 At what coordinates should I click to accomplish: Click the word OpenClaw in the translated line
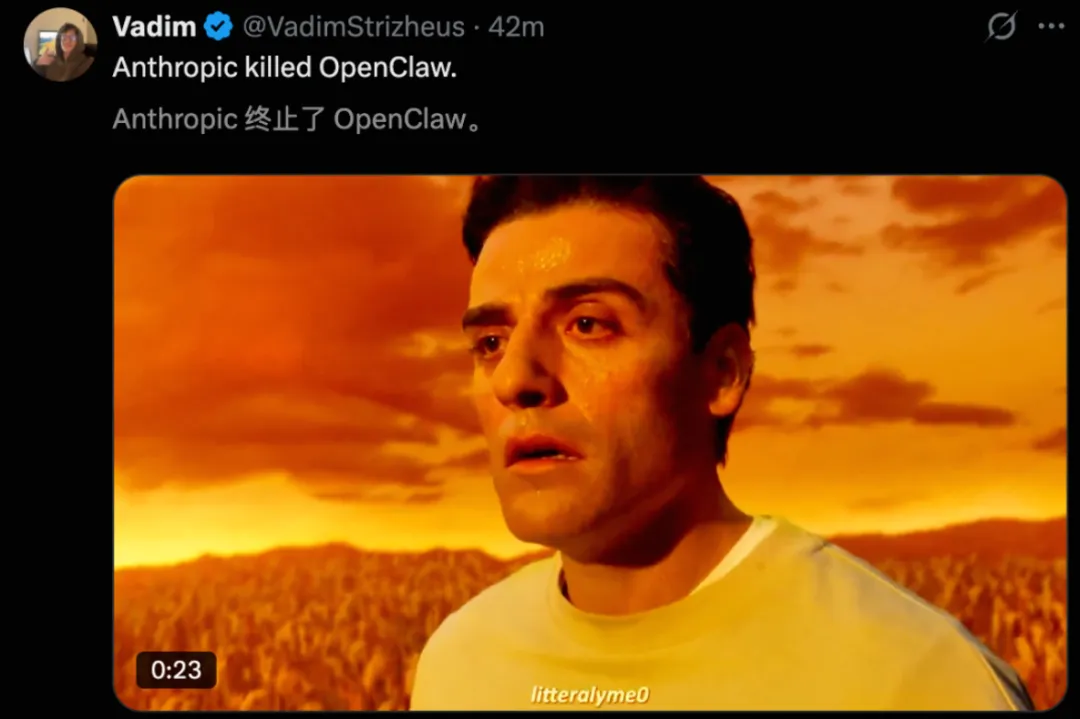click(x=399, y=119)
